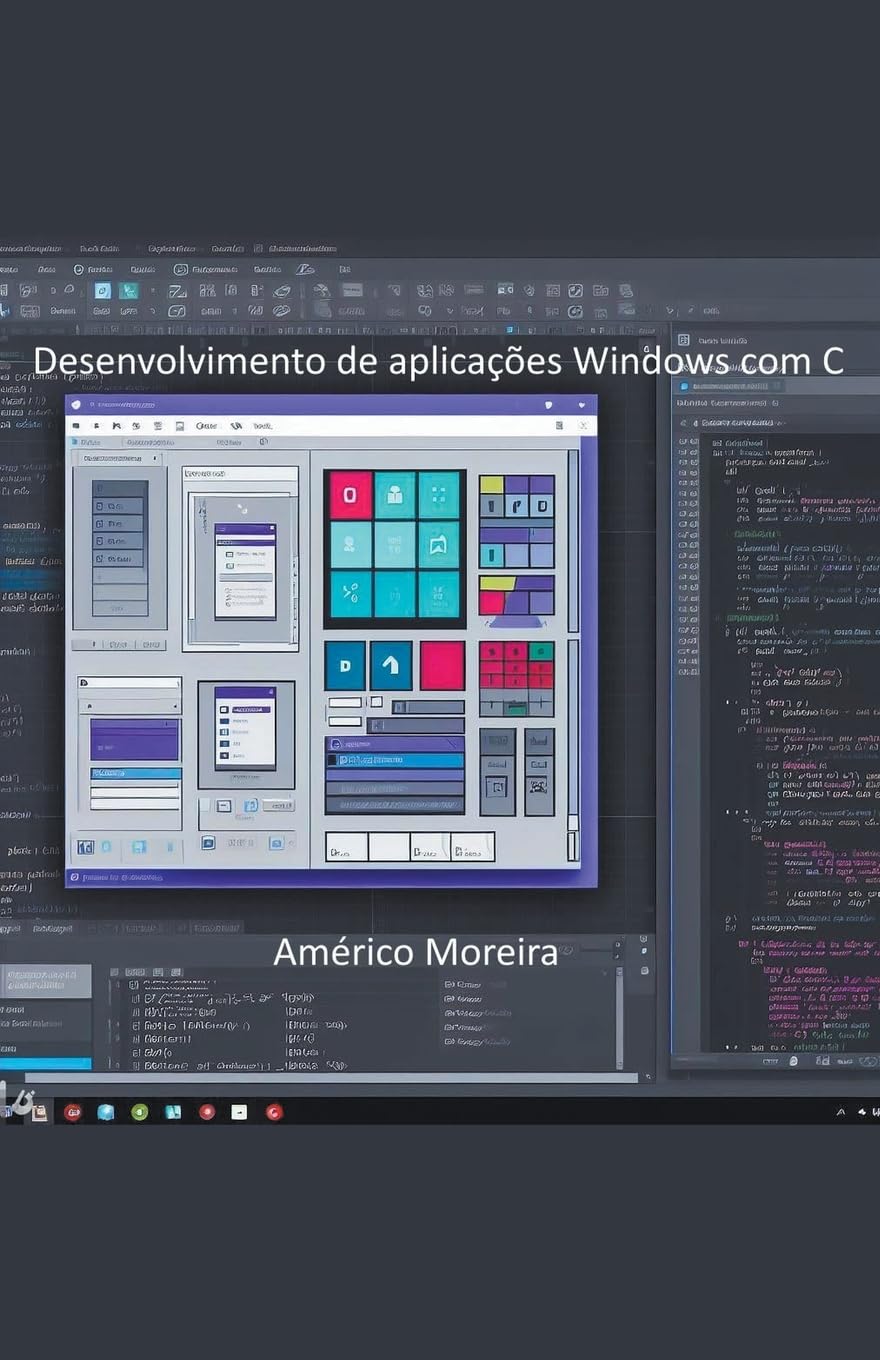
Task: Select the bright blue row in the purple list
Action: [395, 760]
